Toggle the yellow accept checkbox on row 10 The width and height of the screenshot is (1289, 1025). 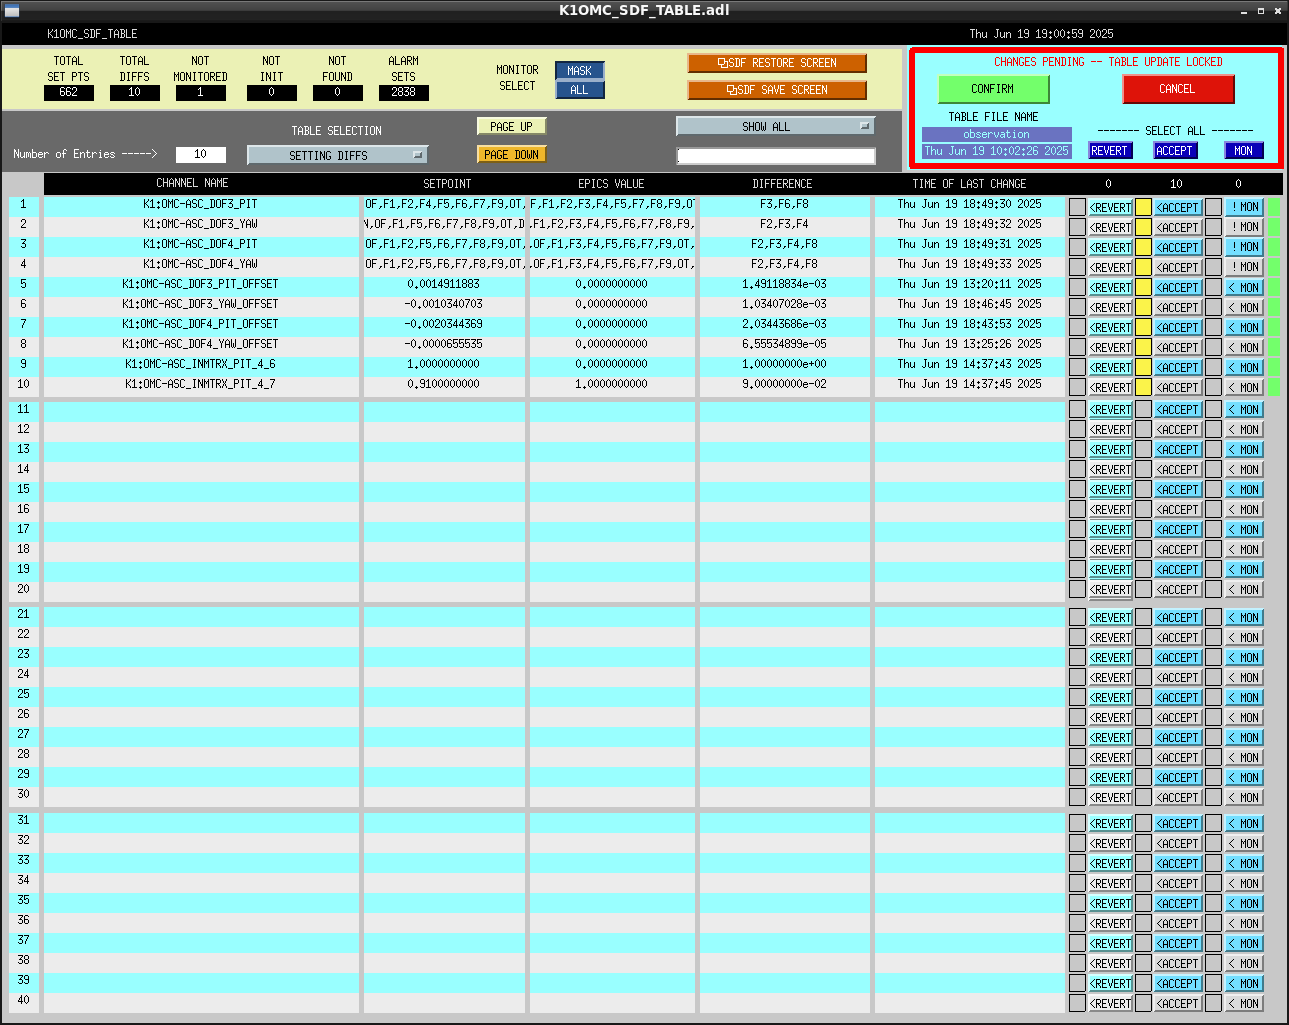(1143, 387)
